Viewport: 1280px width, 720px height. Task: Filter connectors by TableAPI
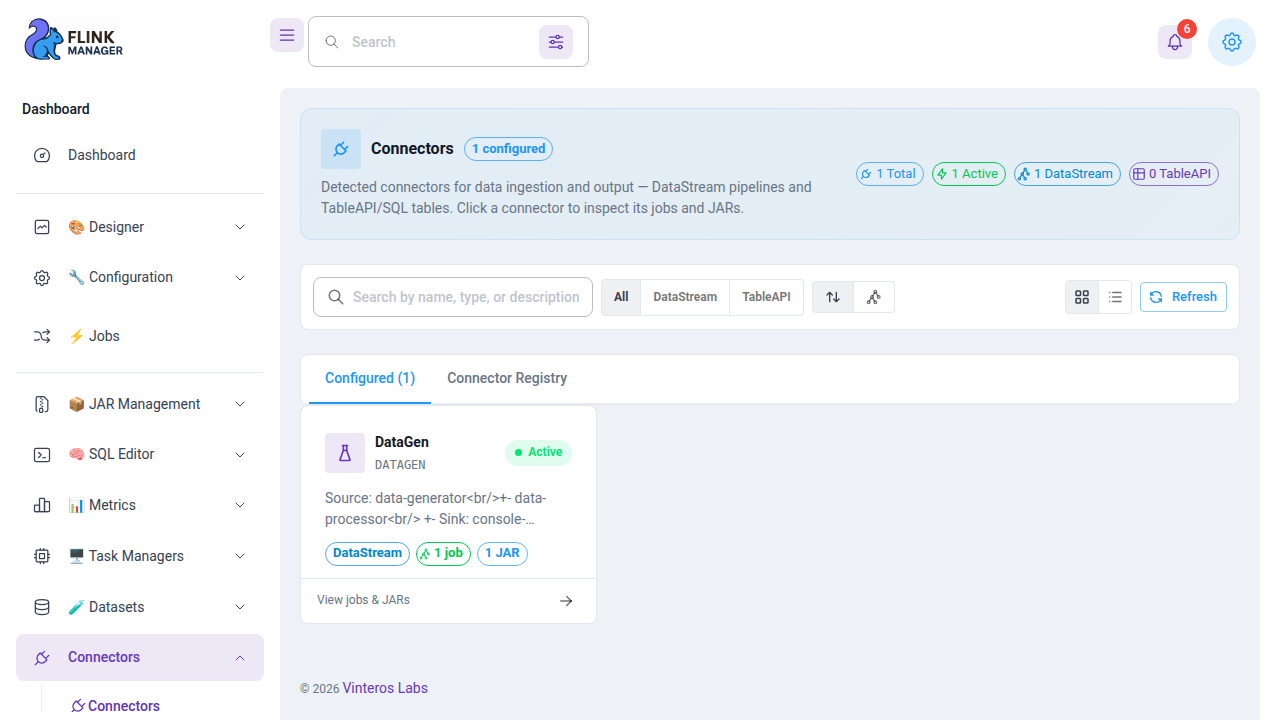(766, 297)
